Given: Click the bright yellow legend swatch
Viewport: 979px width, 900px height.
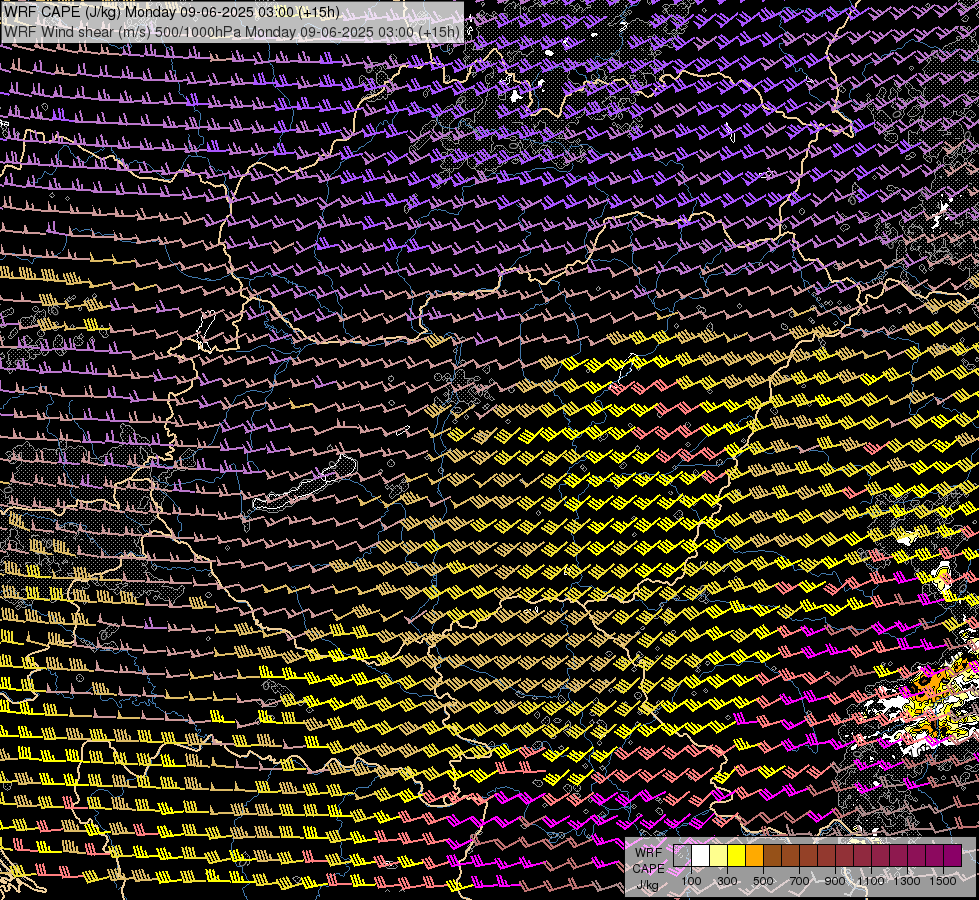Looking at the screenshot, I should click(x=737, y=856).
